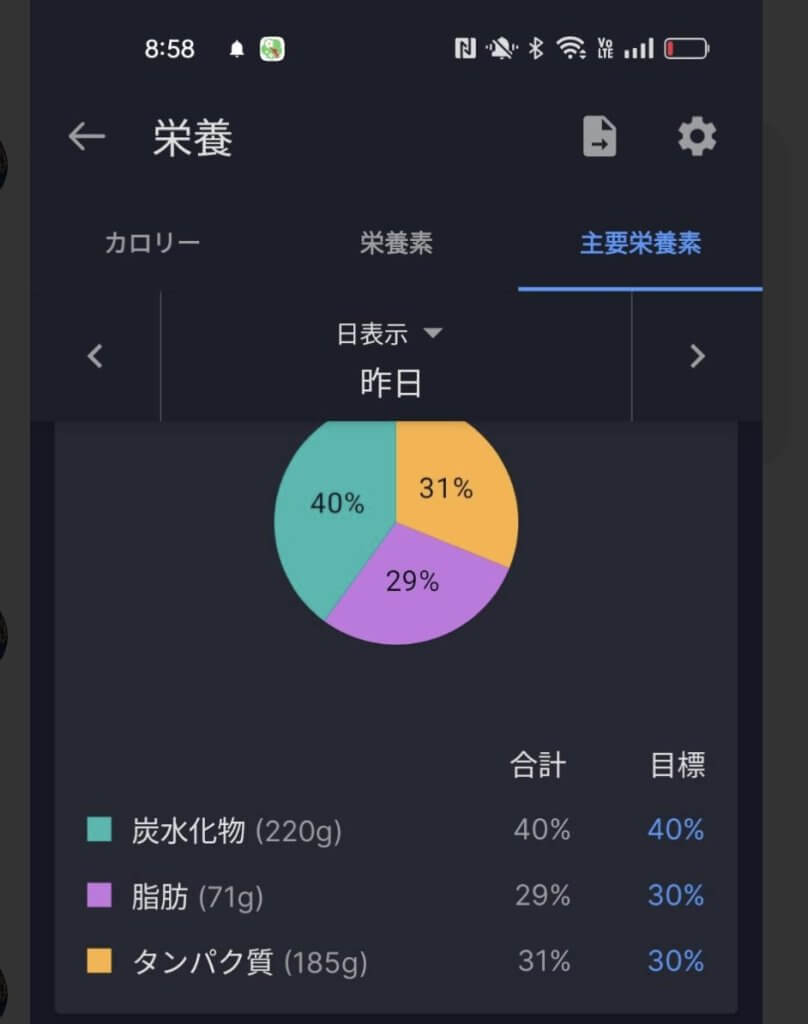Tap the Wi-Fi status icon

[571, 48]
